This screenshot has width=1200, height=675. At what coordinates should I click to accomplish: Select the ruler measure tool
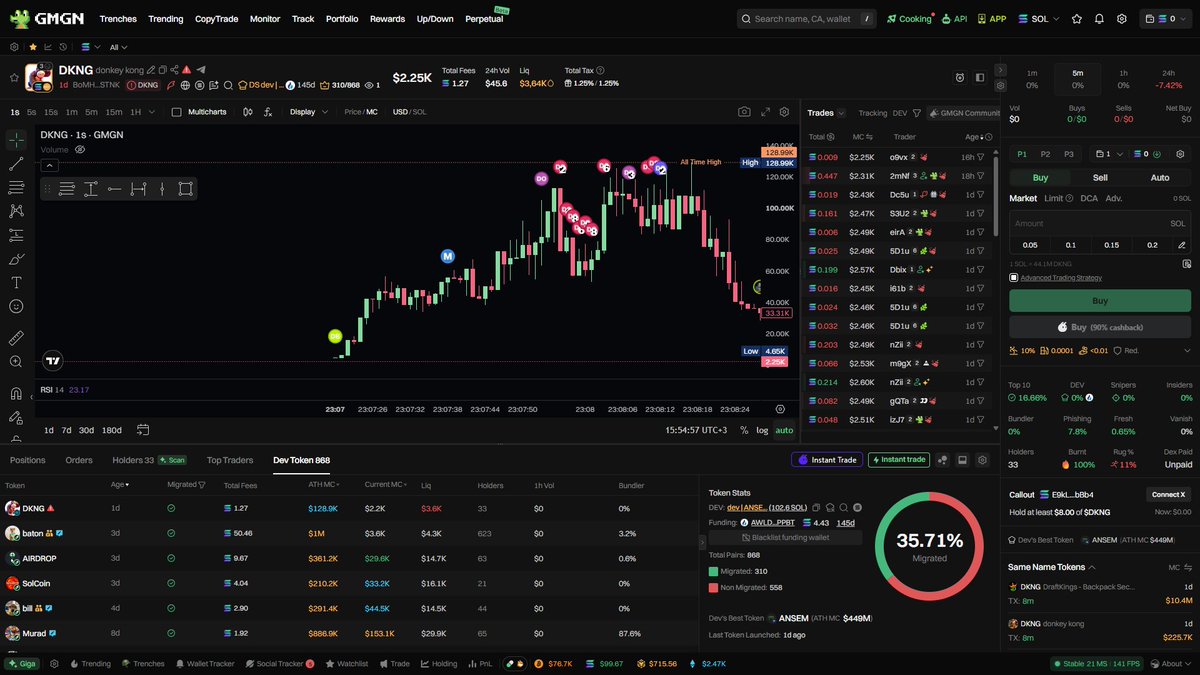point(16,338)
